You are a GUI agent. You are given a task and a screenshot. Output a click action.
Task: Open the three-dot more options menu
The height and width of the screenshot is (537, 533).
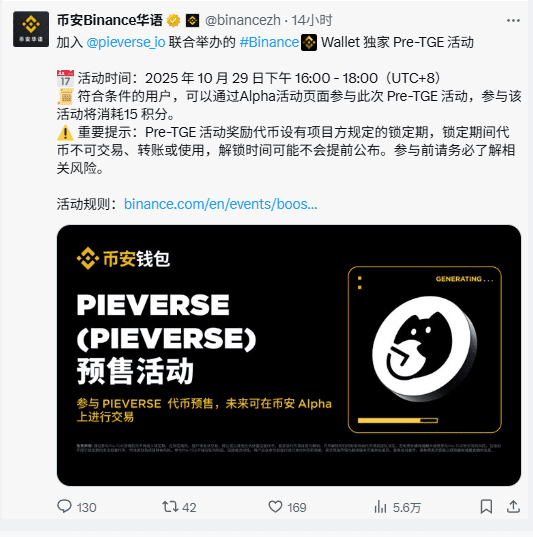pos(513,21)
